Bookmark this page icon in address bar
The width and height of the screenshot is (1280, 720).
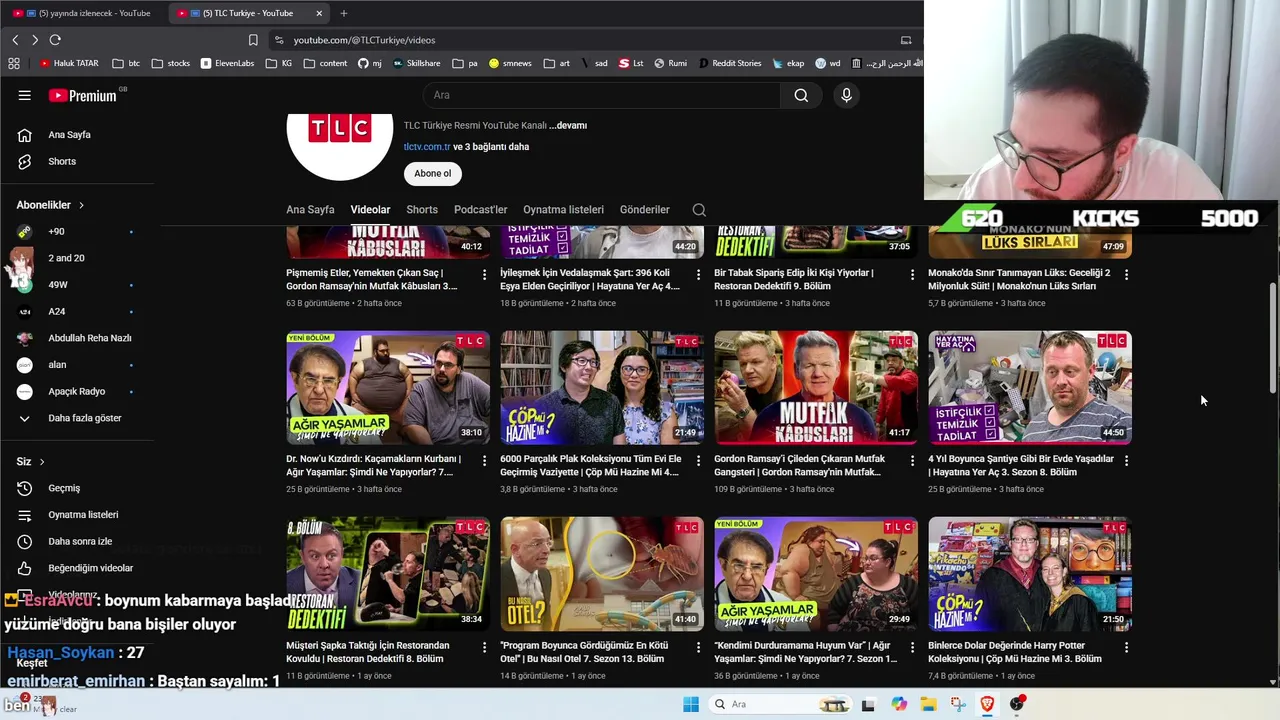(253, 40)
